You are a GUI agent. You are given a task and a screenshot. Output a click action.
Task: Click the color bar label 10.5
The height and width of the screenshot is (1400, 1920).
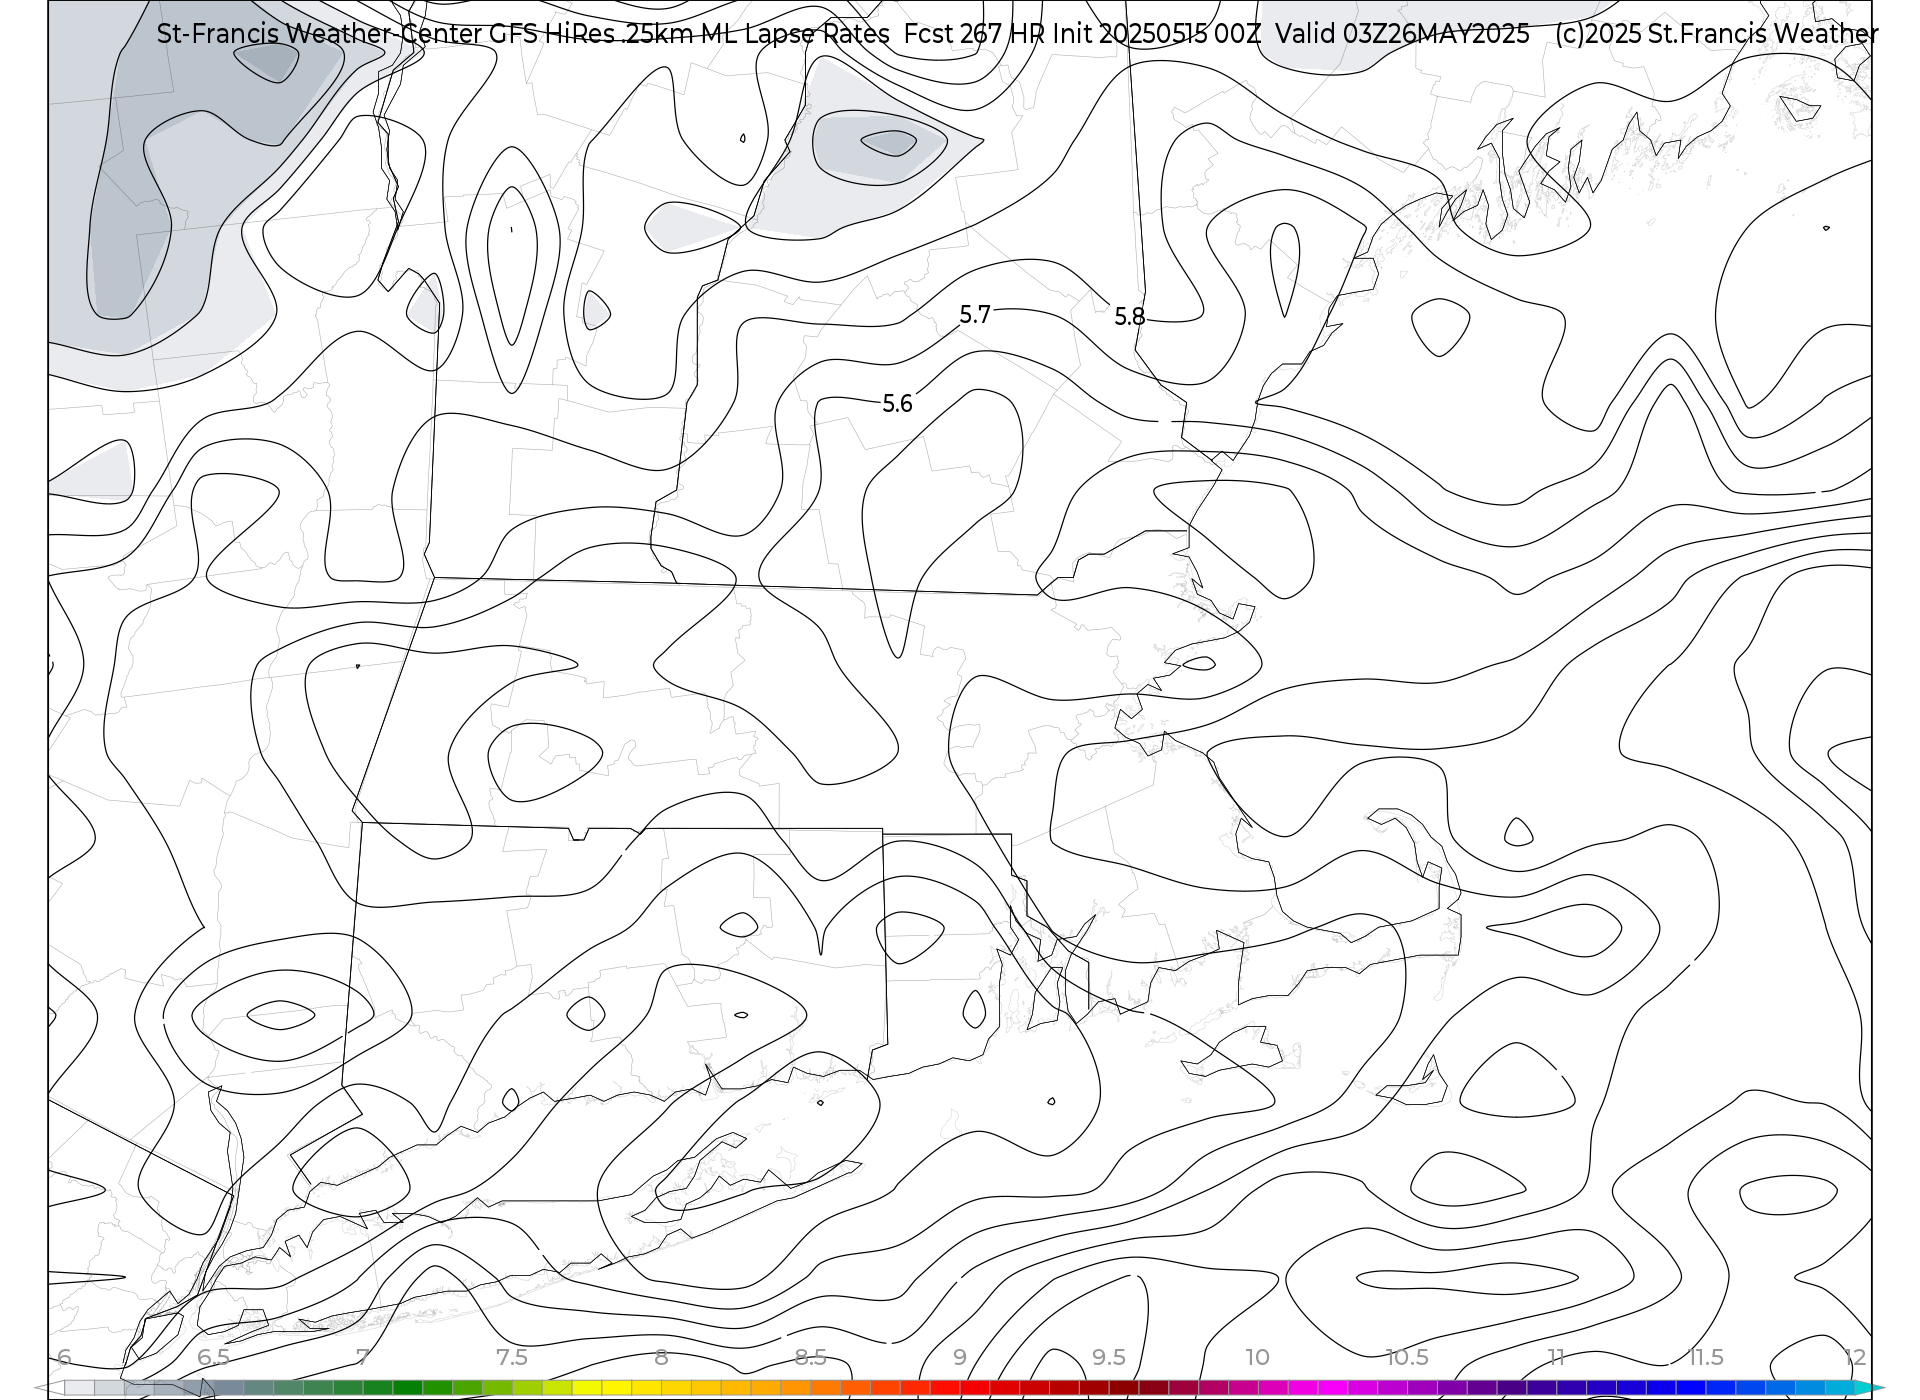(x=1407, y=1357)
